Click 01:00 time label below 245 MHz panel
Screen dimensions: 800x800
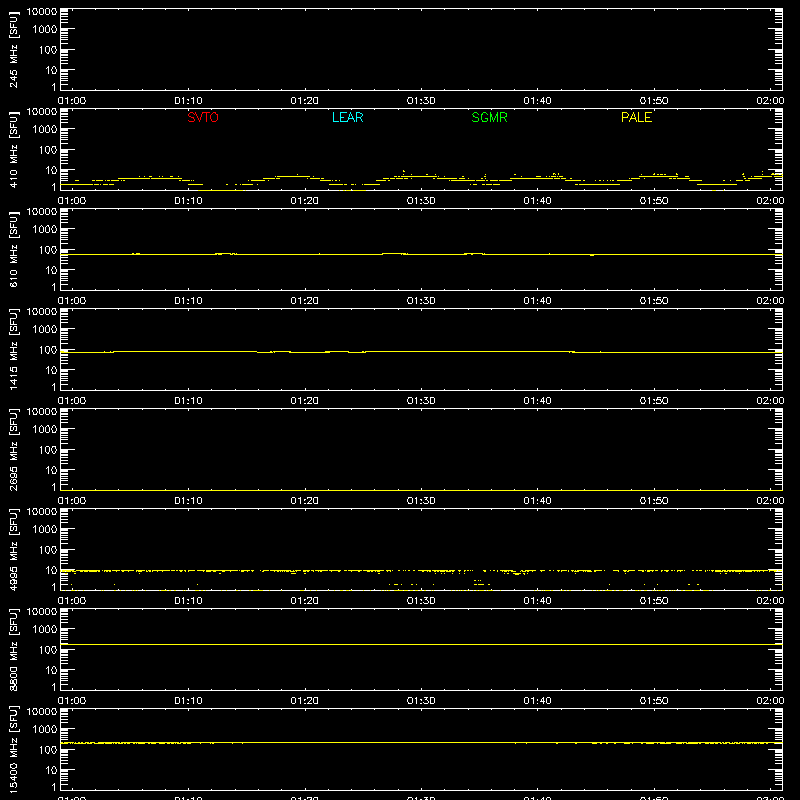coord(72,101)
